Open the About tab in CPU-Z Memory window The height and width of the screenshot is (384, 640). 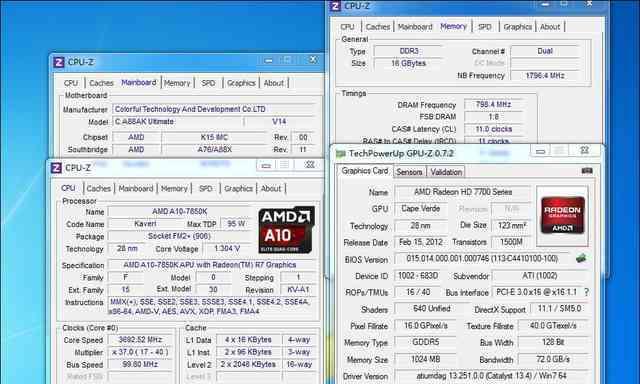550,27
